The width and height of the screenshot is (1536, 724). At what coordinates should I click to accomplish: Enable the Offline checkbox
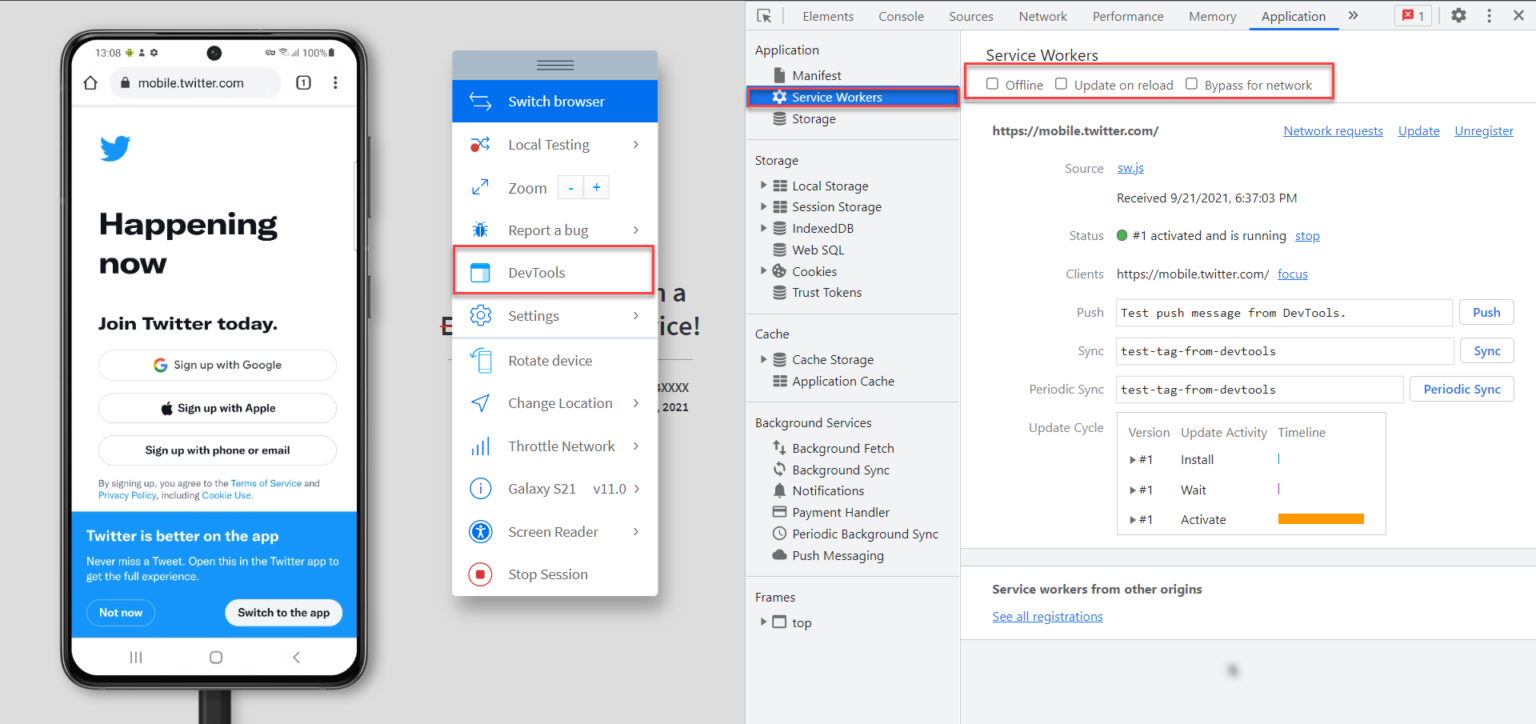991,84
